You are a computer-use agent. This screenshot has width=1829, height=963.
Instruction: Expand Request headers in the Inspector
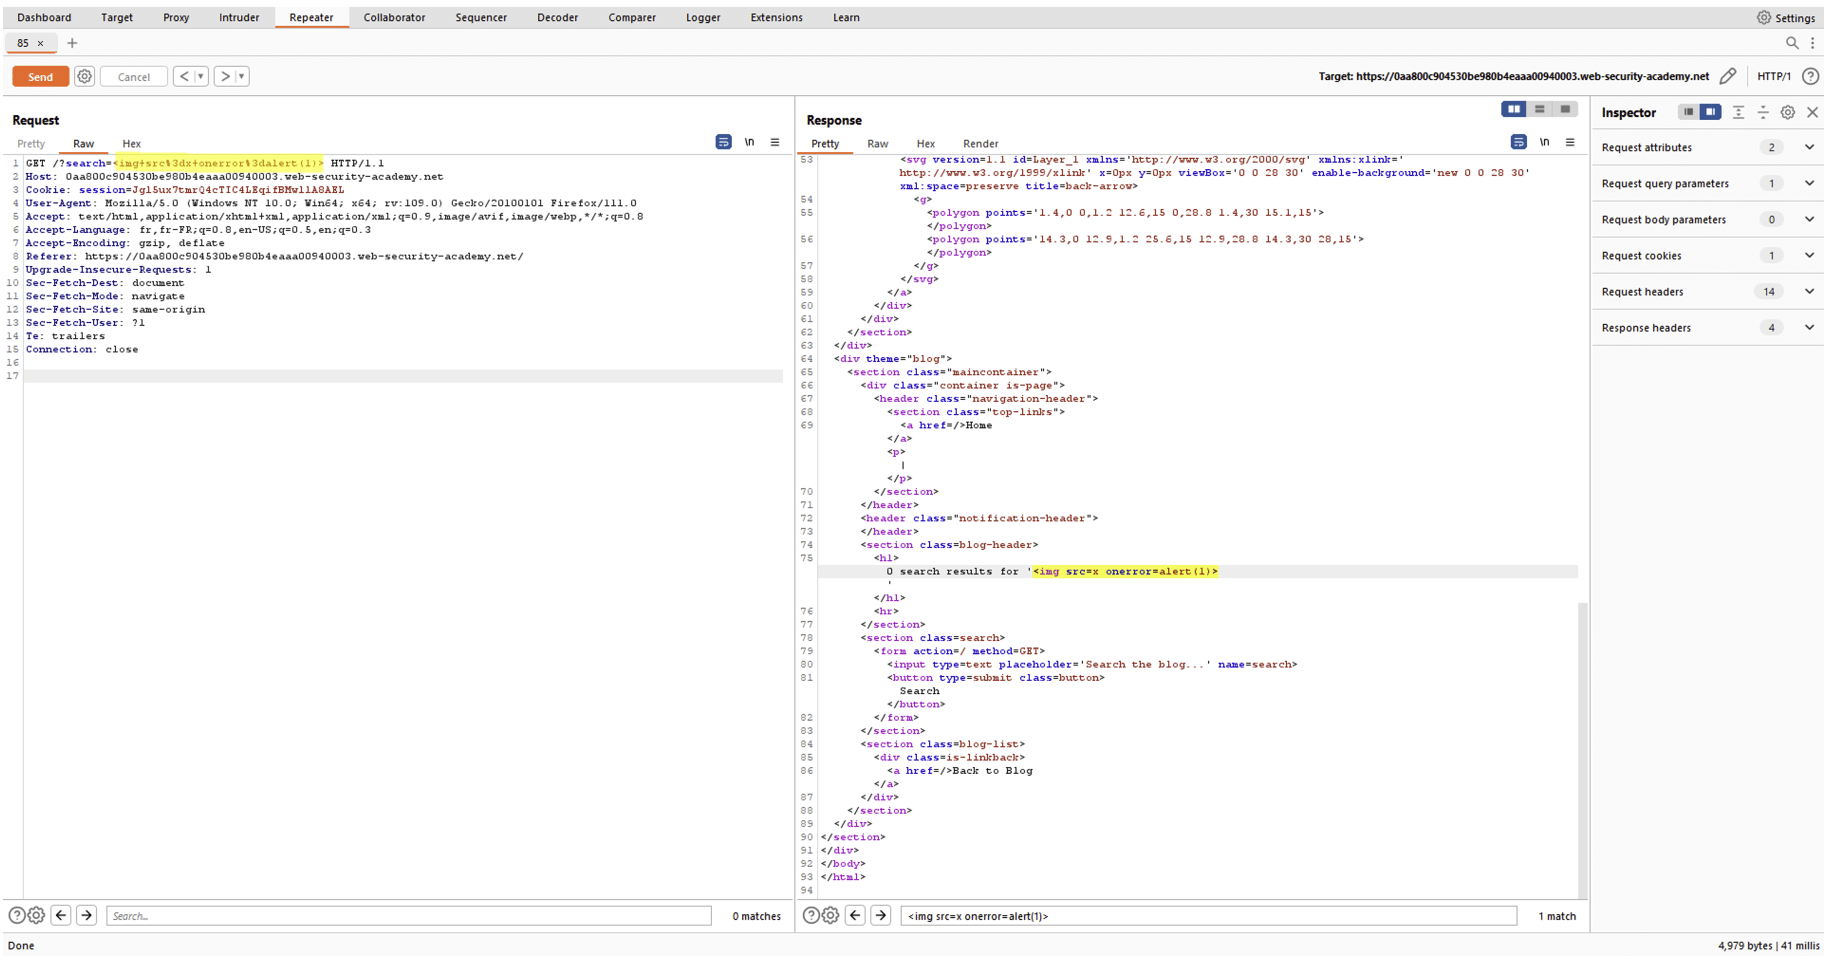pos(1809,292)
